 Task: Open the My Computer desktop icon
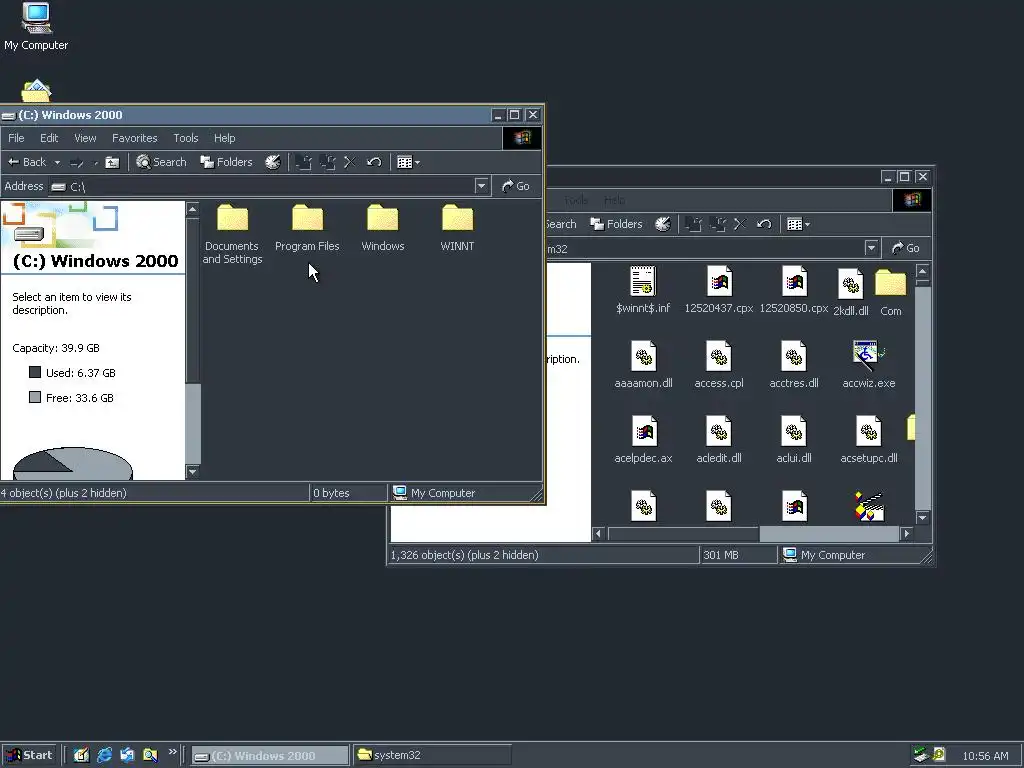[36, 26]
